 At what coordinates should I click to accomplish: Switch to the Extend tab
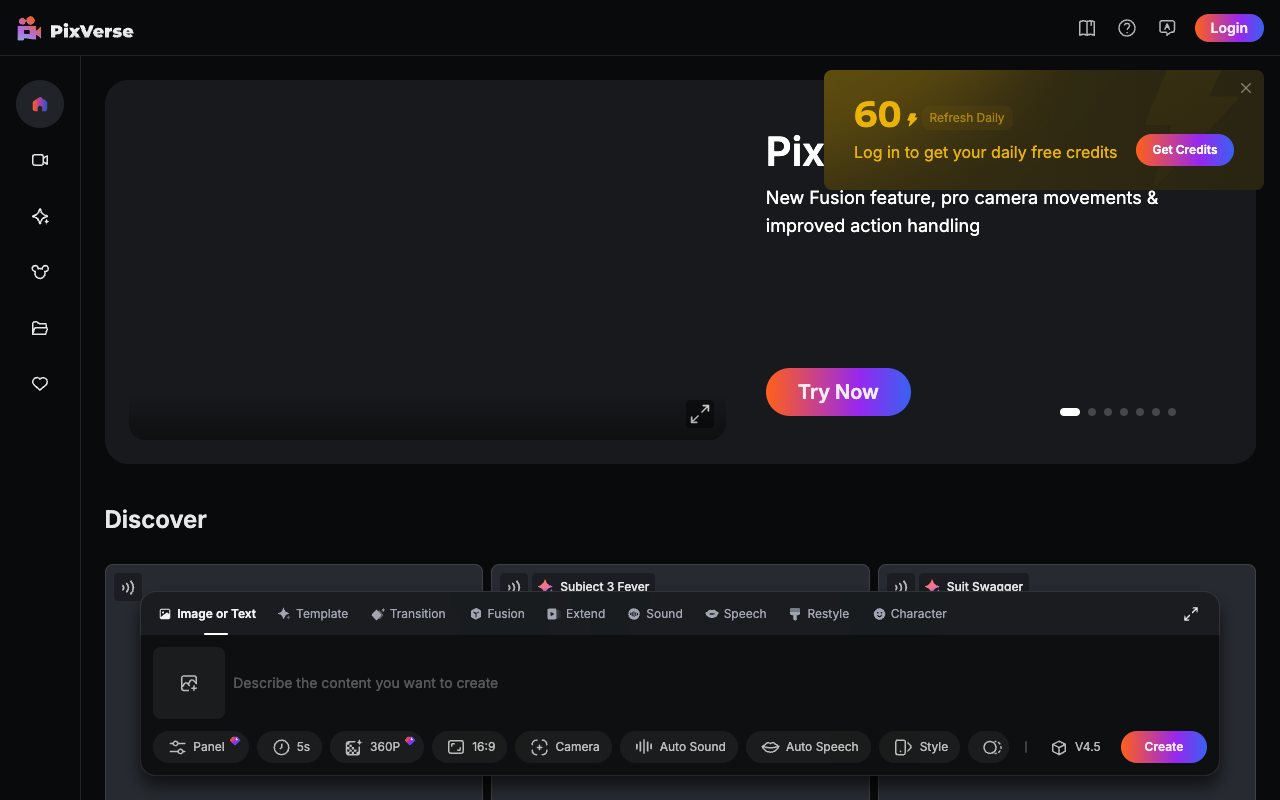coord(576,614)
